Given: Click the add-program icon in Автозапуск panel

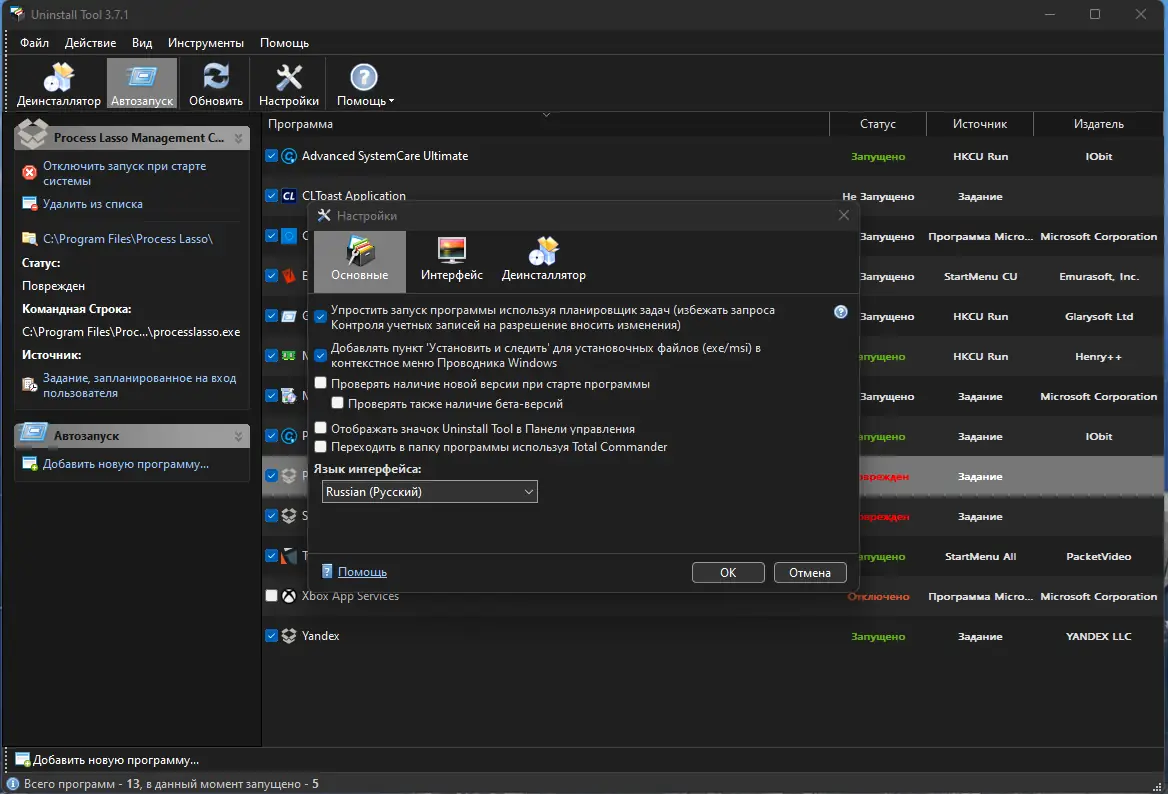Looking at the screenshot, I should (29, 464).
